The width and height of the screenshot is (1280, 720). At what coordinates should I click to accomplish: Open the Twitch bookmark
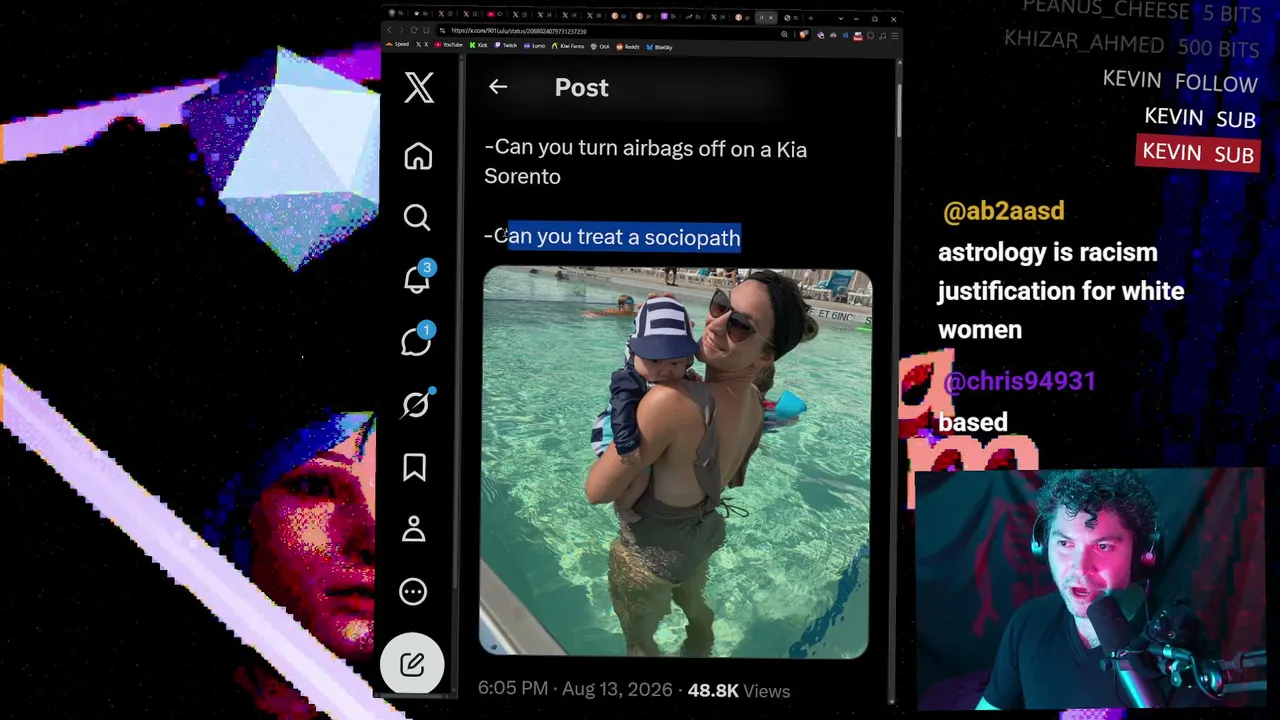tap(506, 46)
